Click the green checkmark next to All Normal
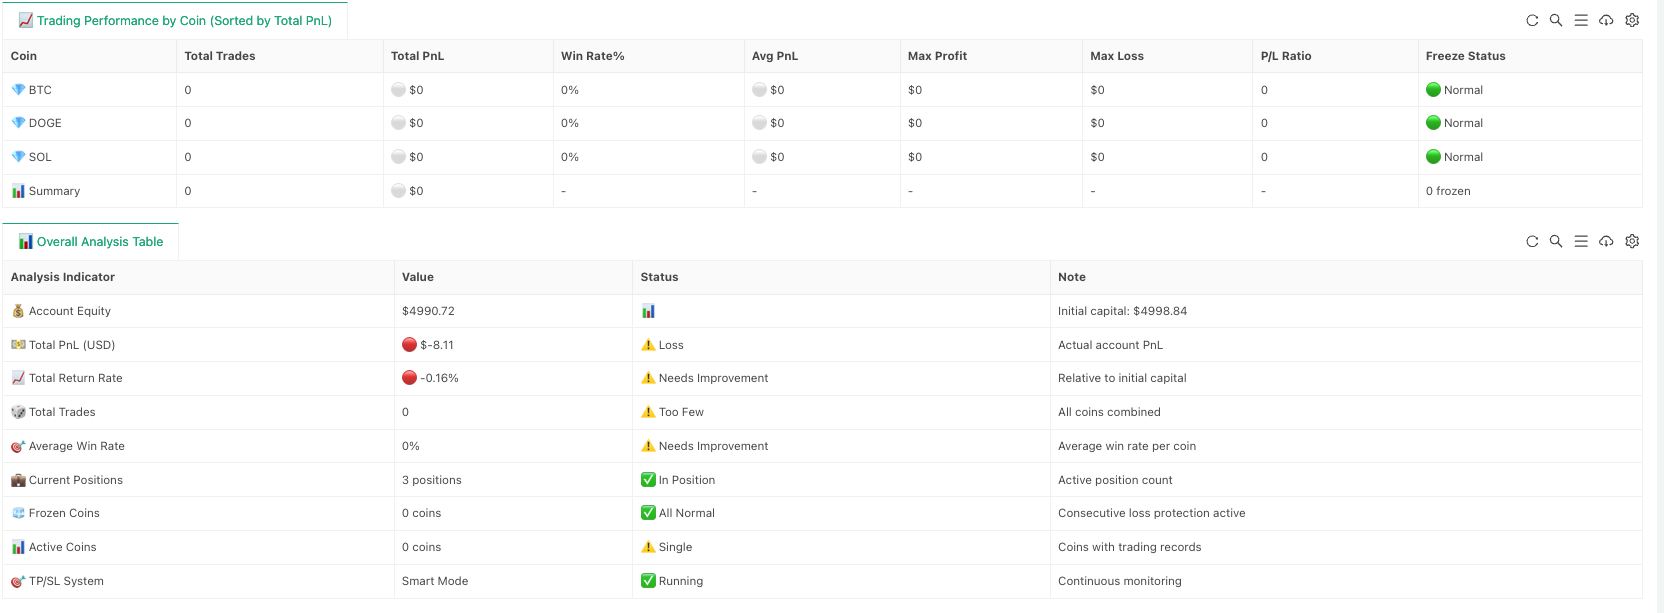1664x613 pixels. 648,513
